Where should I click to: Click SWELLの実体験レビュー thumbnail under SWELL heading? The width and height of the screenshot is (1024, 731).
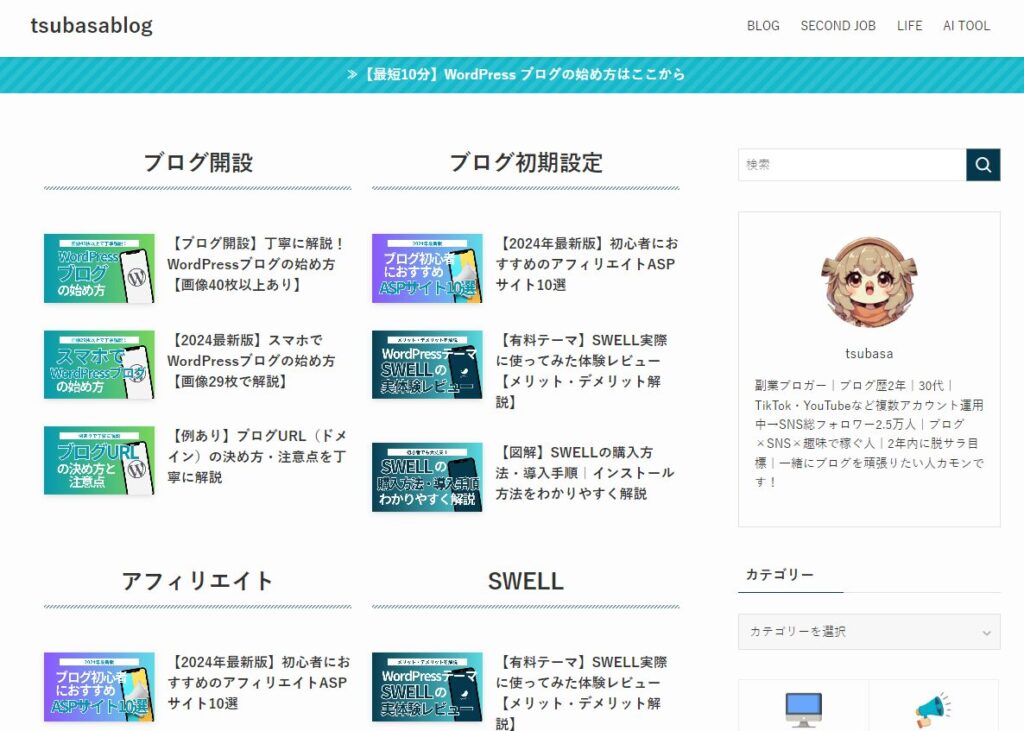pyautogui.click(x=427, y=687)
